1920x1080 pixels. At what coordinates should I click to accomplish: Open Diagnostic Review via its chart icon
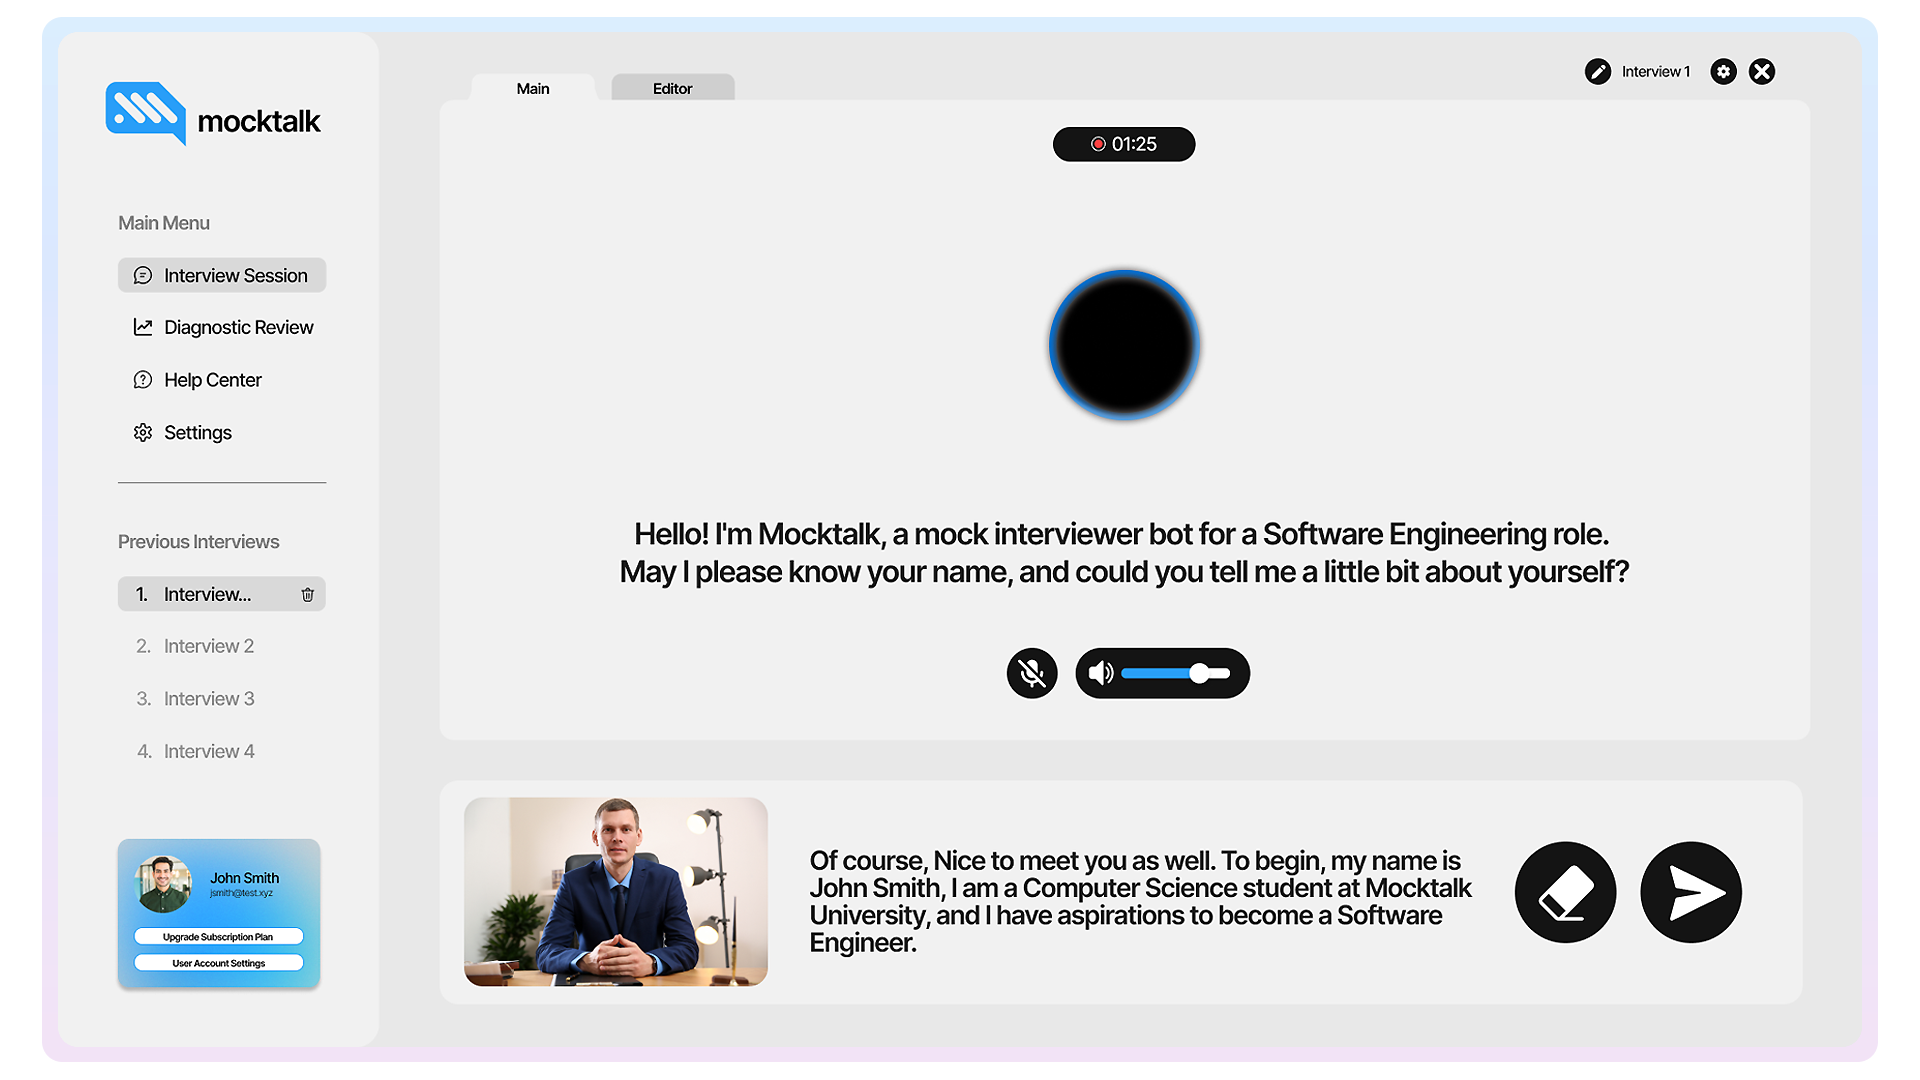point(143,327)
